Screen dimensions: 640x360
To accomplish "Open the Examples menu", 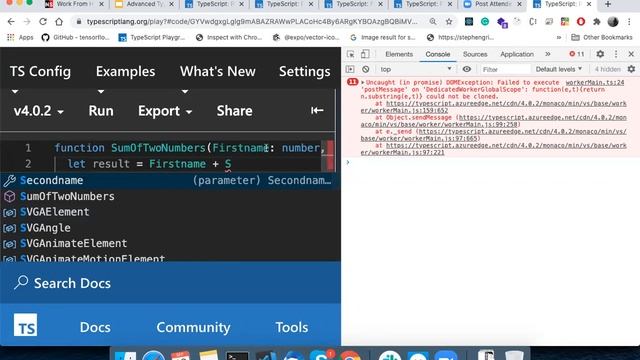I will [x=125, y=71].
